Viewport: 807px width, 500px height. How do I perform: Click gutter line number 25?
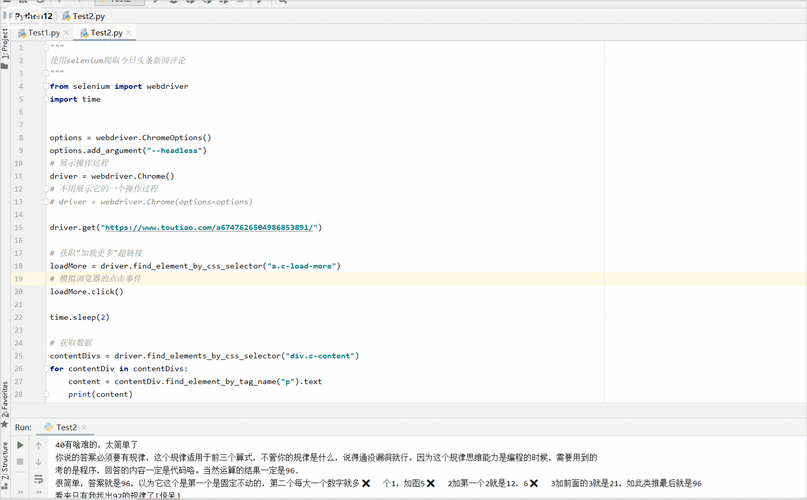point(19,356)
